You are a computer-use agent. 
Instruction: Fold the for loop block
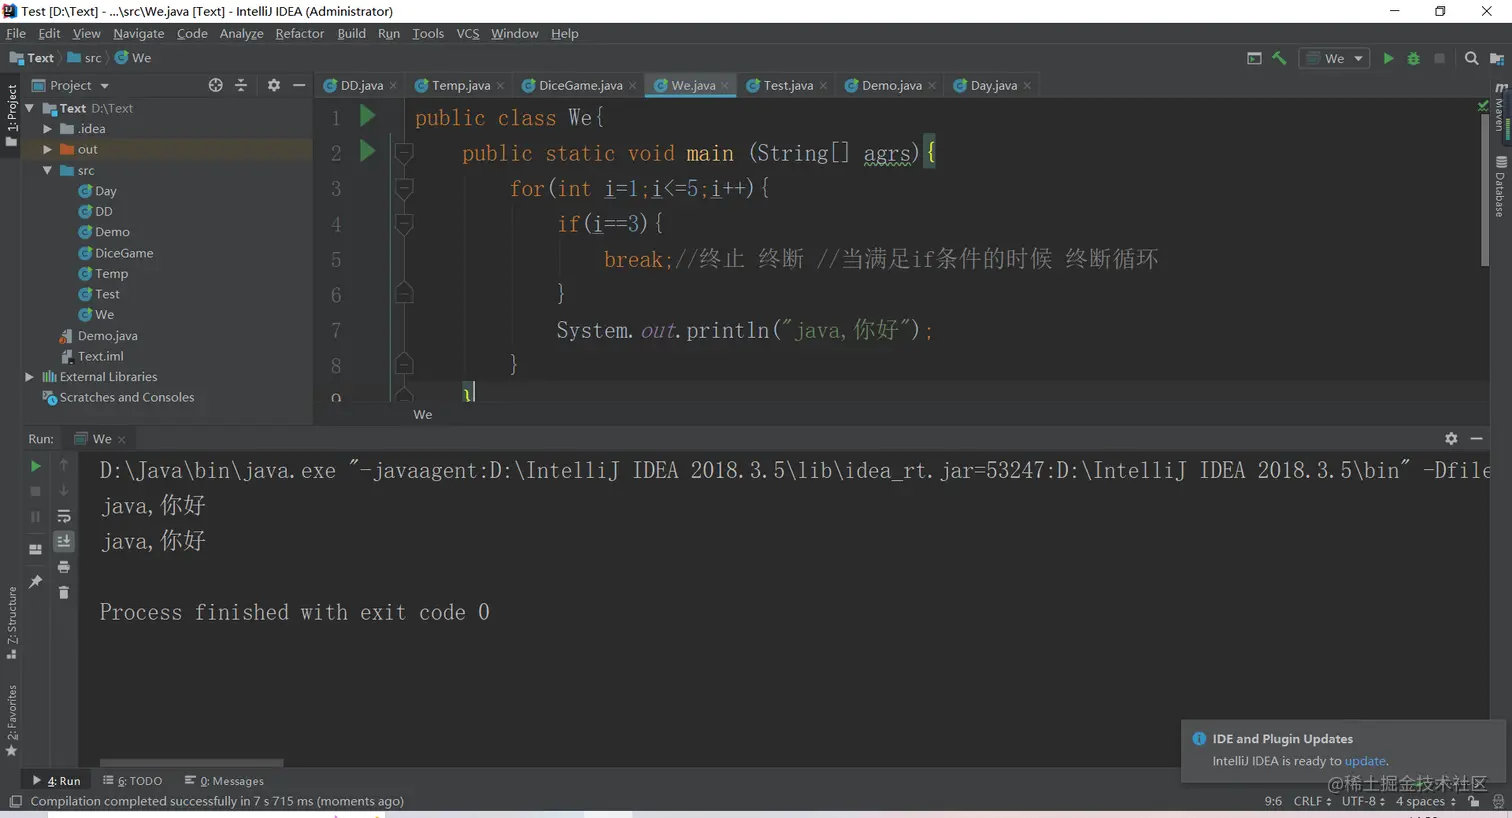pyautogui.click(x=404, y=187)
